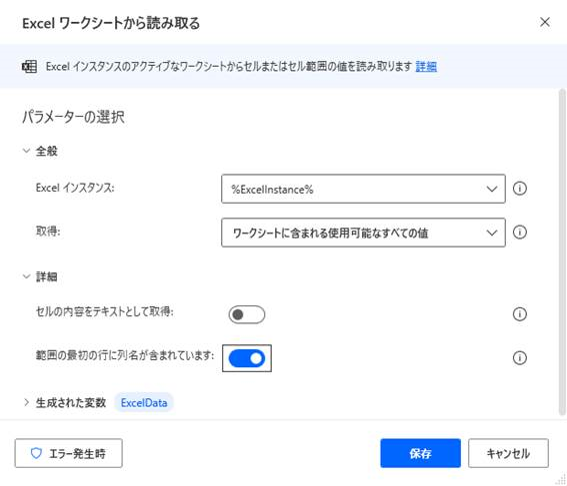Click info icon for セルの内容をテキストとして取得
Screen dimensions: 567x486
[x=520, y=314]
